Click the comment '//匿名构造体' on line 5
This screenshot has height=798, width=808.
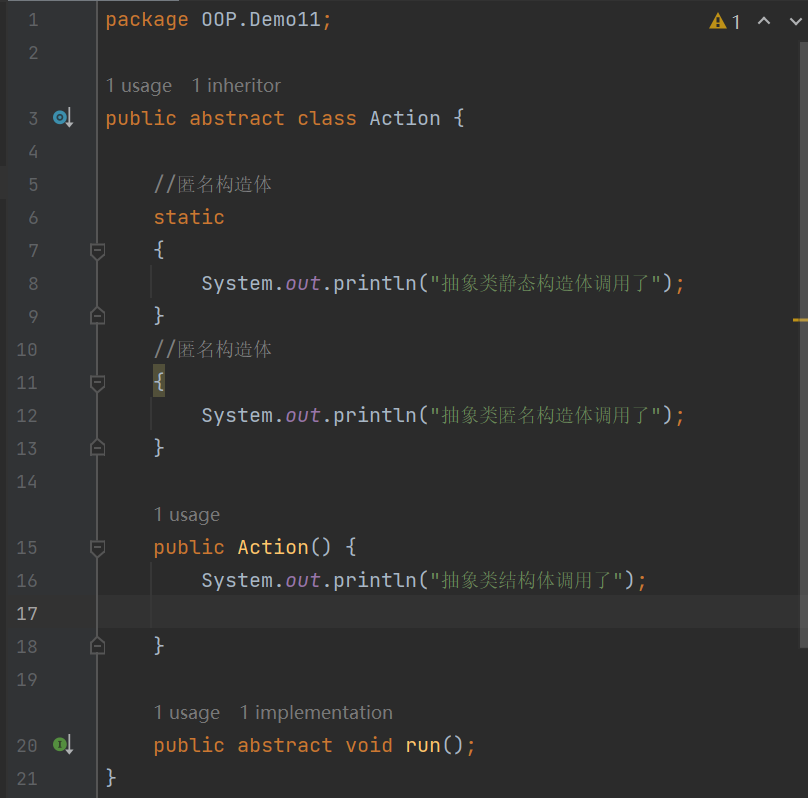pos(213,184)
